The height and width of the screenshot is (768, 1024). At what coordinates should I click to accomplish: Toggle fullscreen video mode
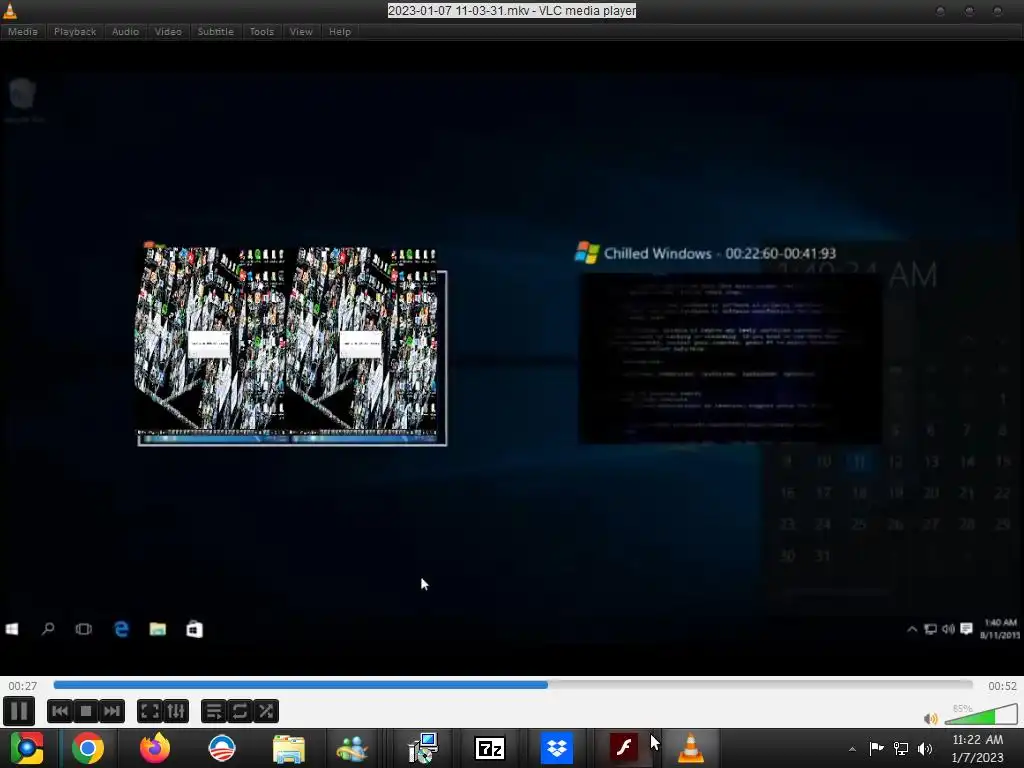pyautogui.click(x=150, y=711)
